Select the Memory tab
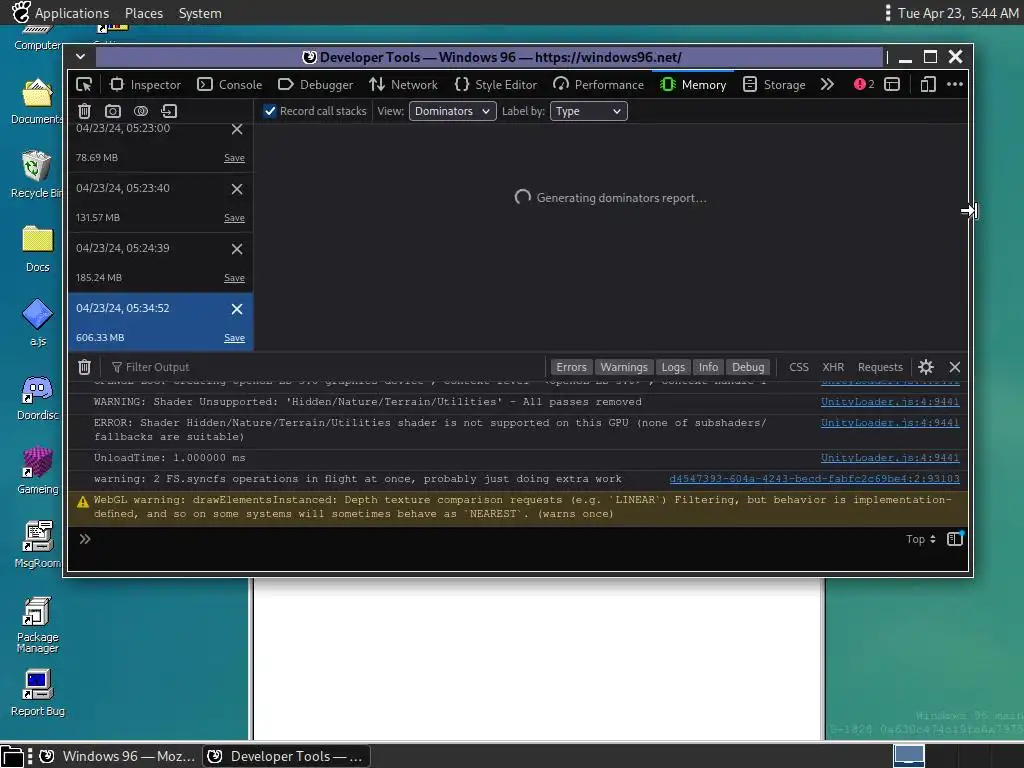 coord(693,85)
